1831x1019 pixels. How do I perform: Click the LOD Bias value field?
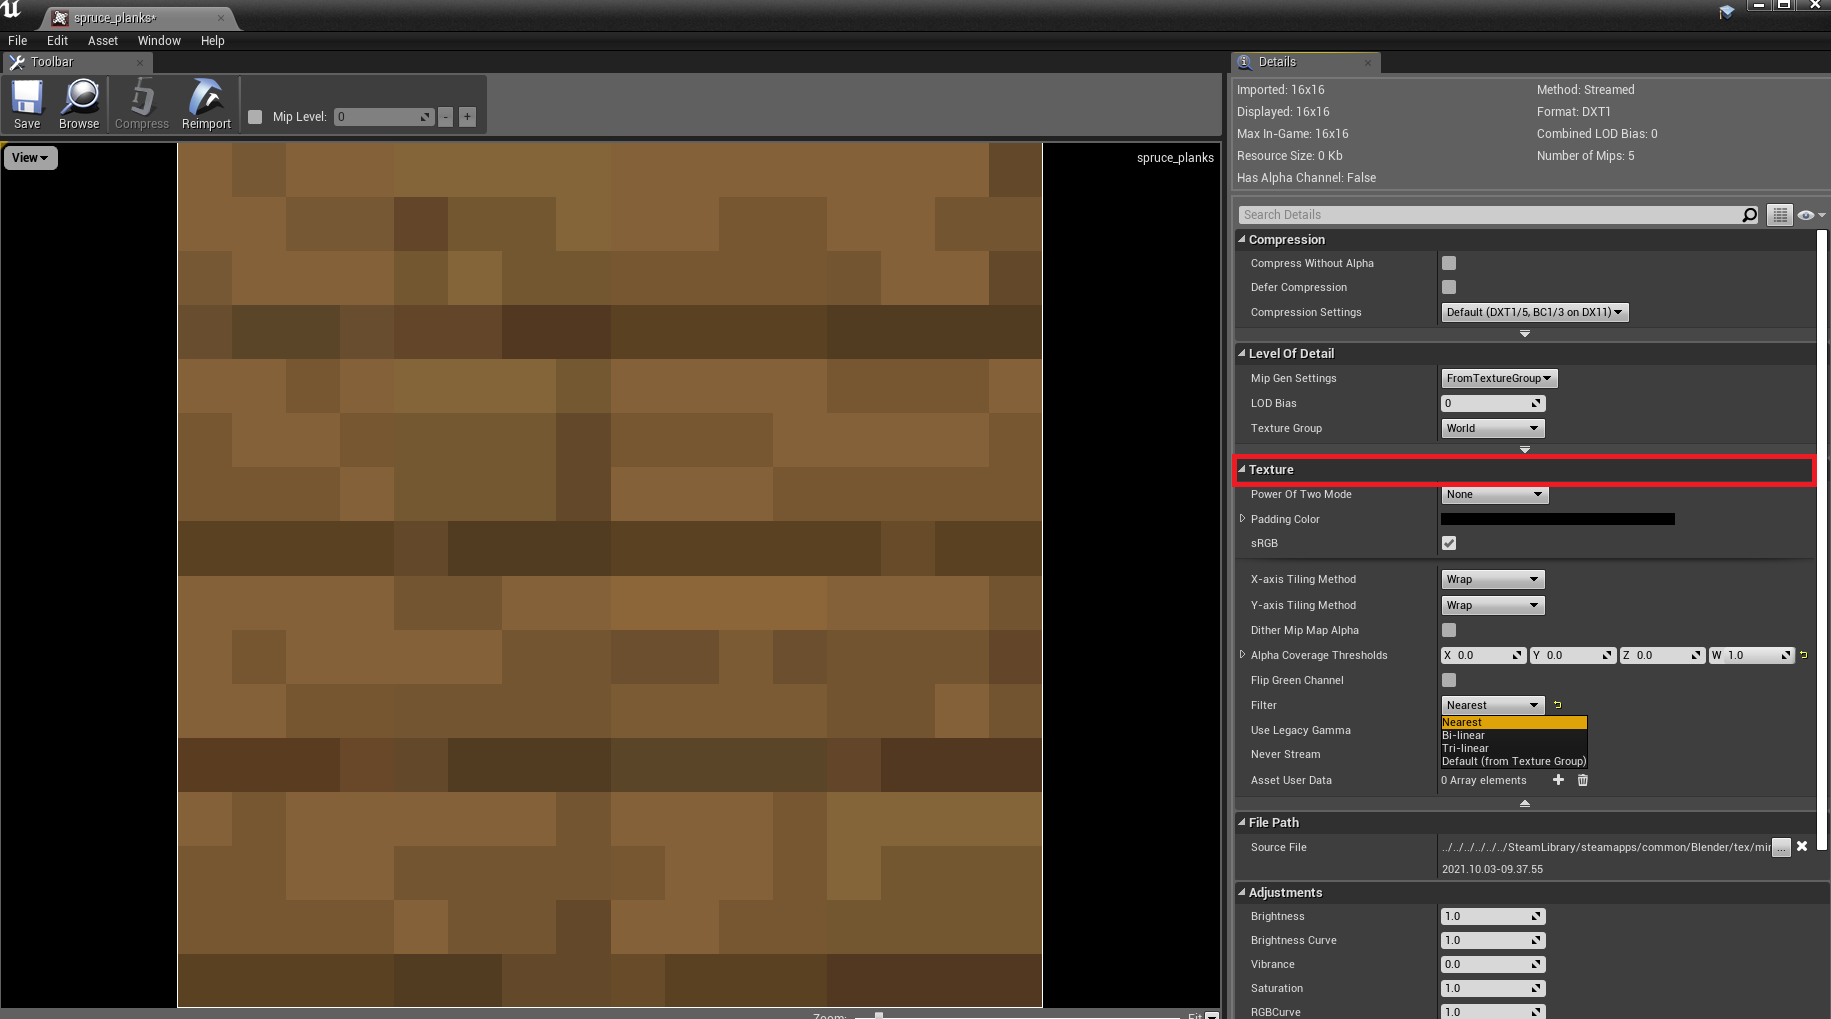[1493, 403]
